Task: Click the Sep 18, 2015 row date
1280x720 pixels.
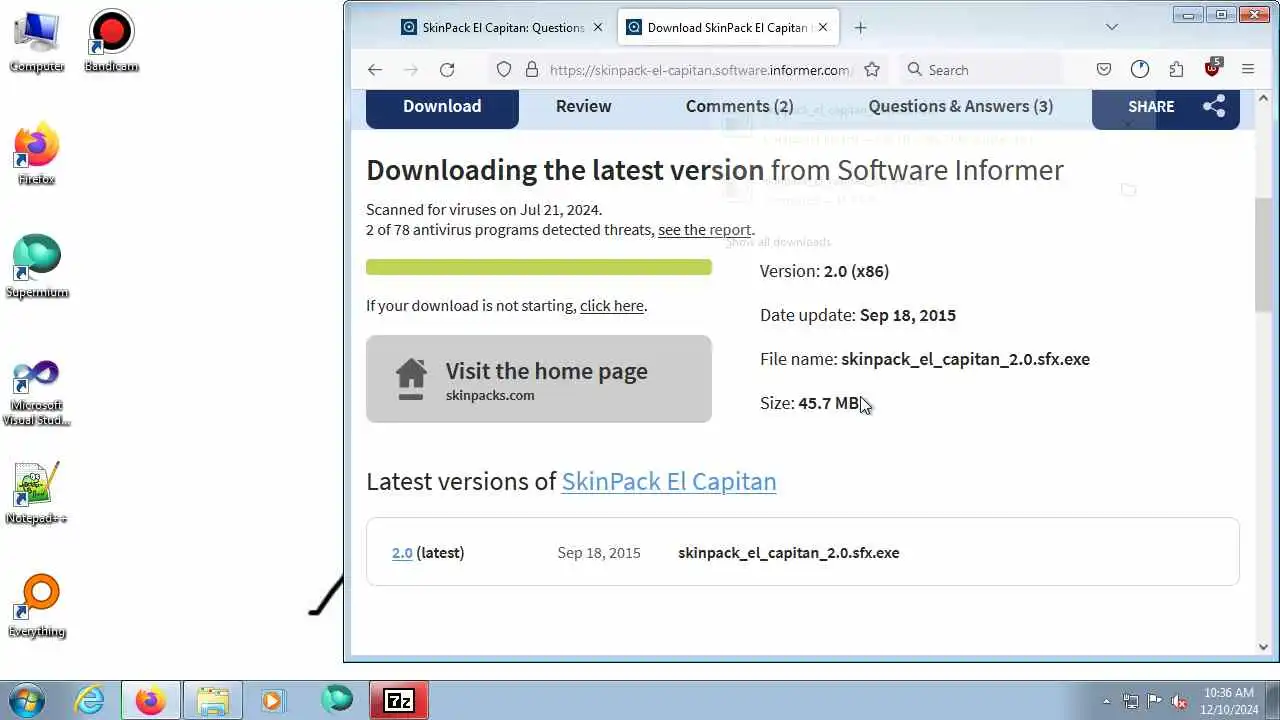Action: coord(599,552)
